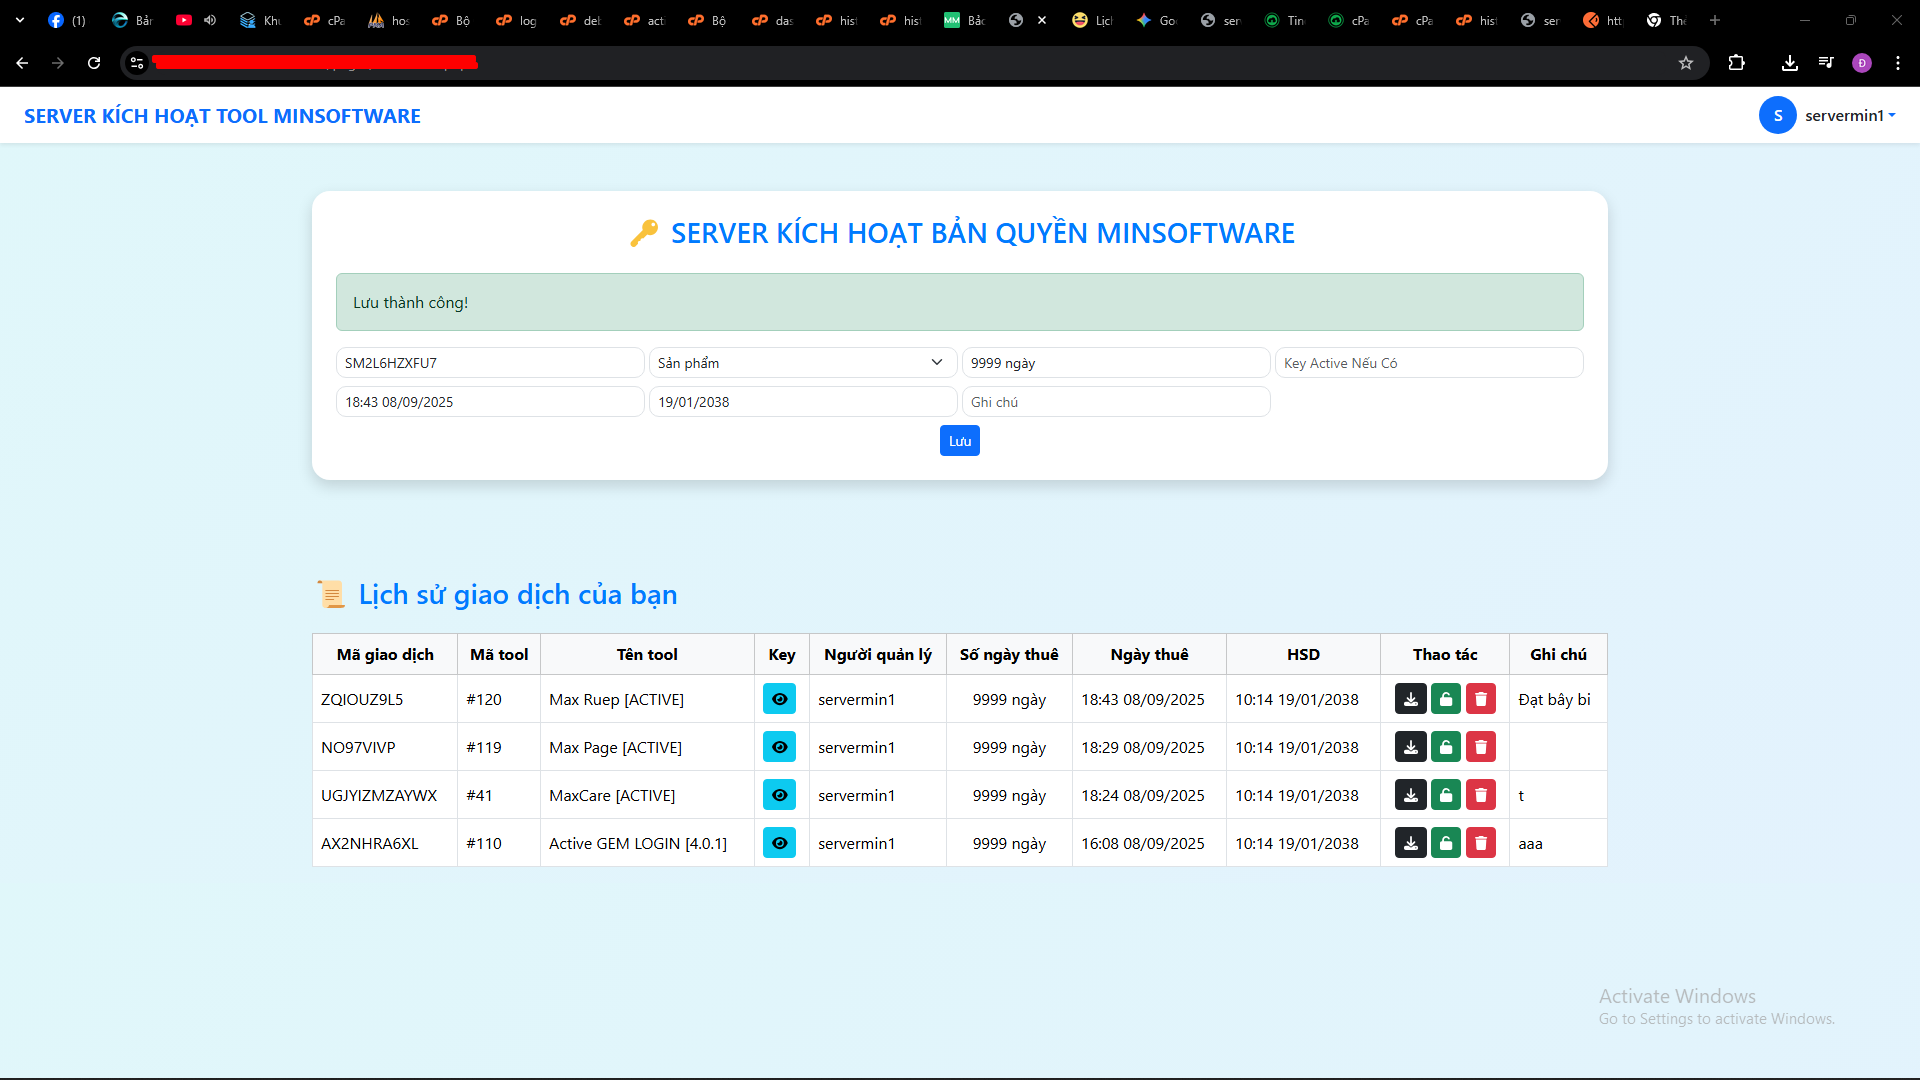
Task: Focus the 19/01/2038 expiry field
Action: click(803, 402)
